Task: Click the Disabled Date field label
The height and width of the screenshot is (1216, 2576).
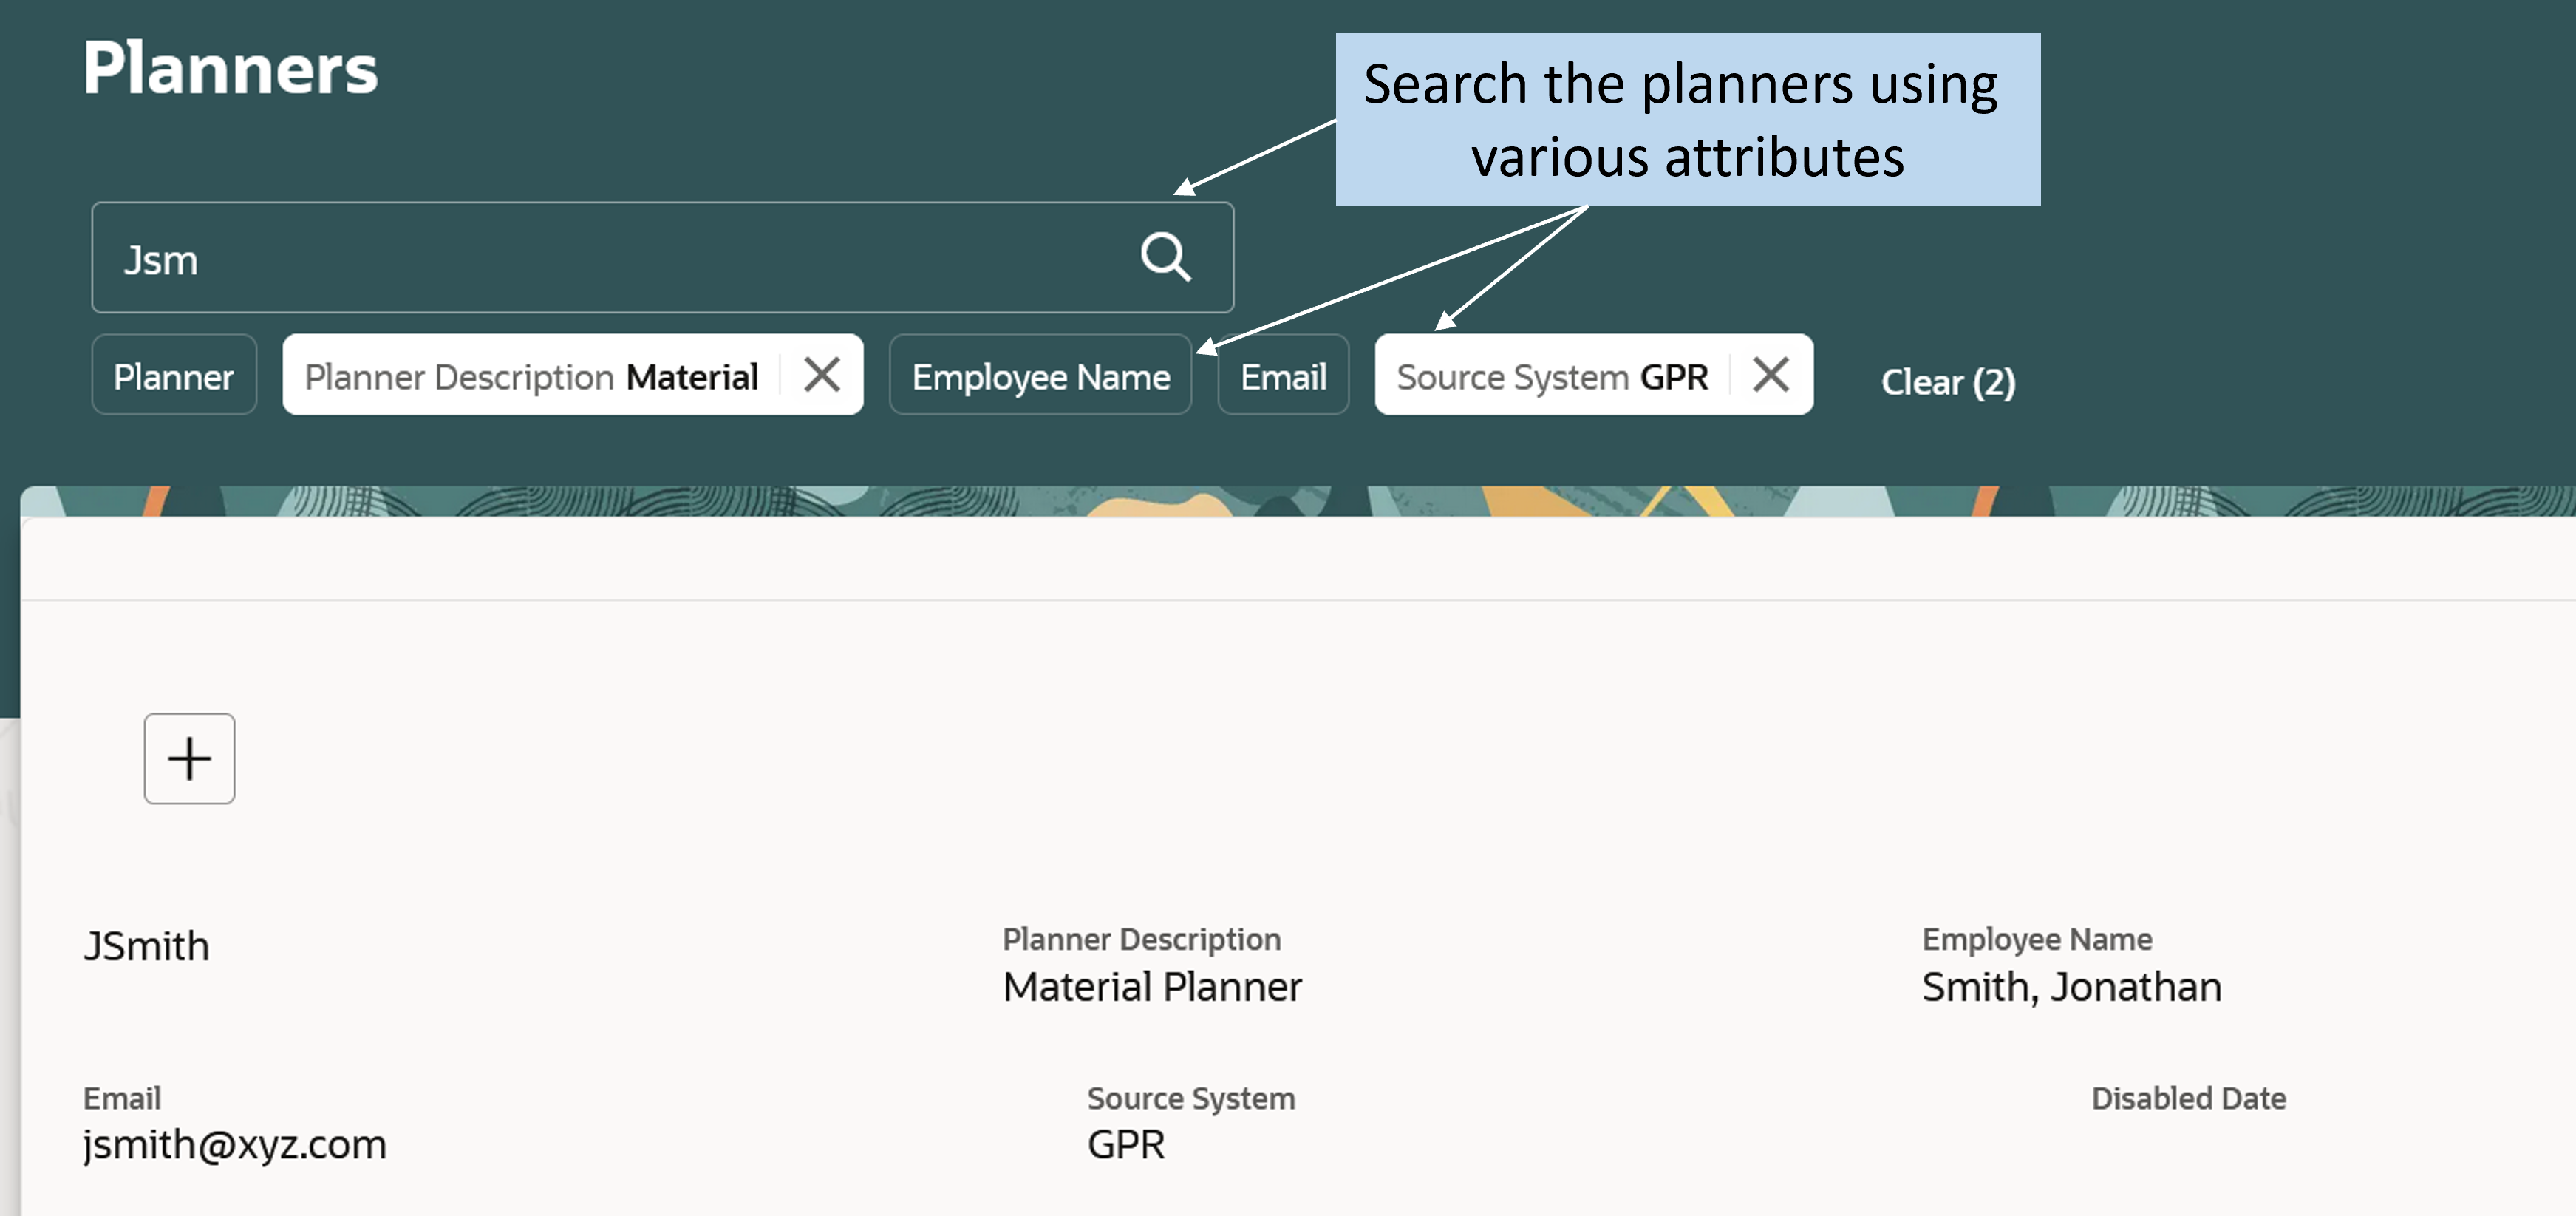Action: point(2188,1098)
